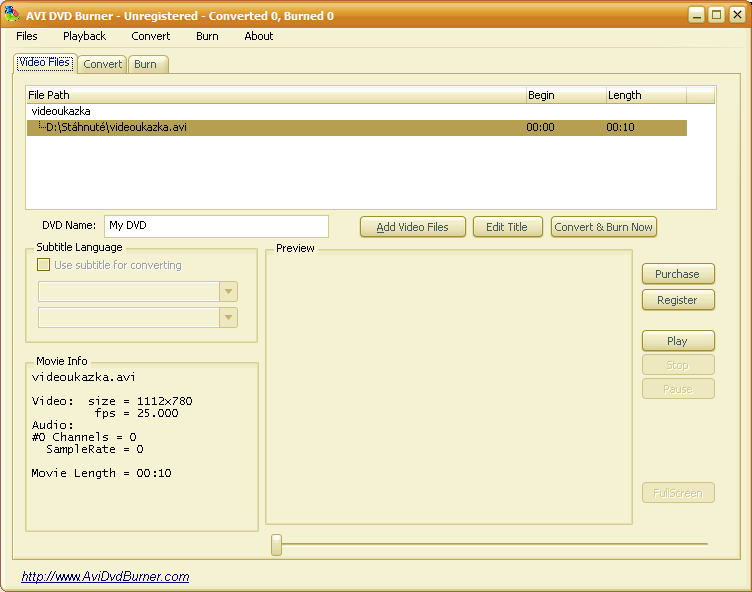Open the Files menu
Viewport: 752px width, 592px height.
pos(27,36)
